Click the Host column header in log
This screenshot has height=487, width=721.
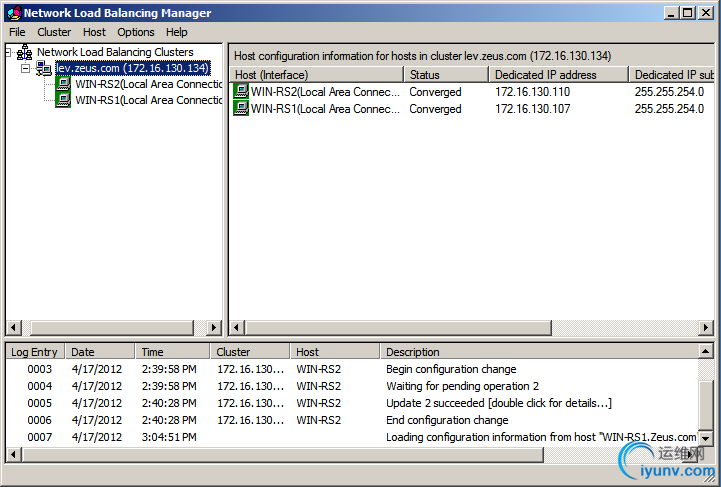click(335, 352)
